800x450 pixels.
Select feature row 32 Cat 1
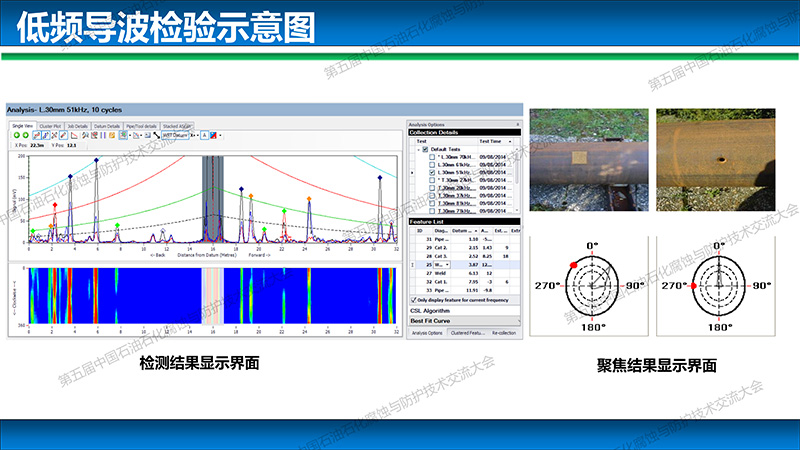(464, 282)
